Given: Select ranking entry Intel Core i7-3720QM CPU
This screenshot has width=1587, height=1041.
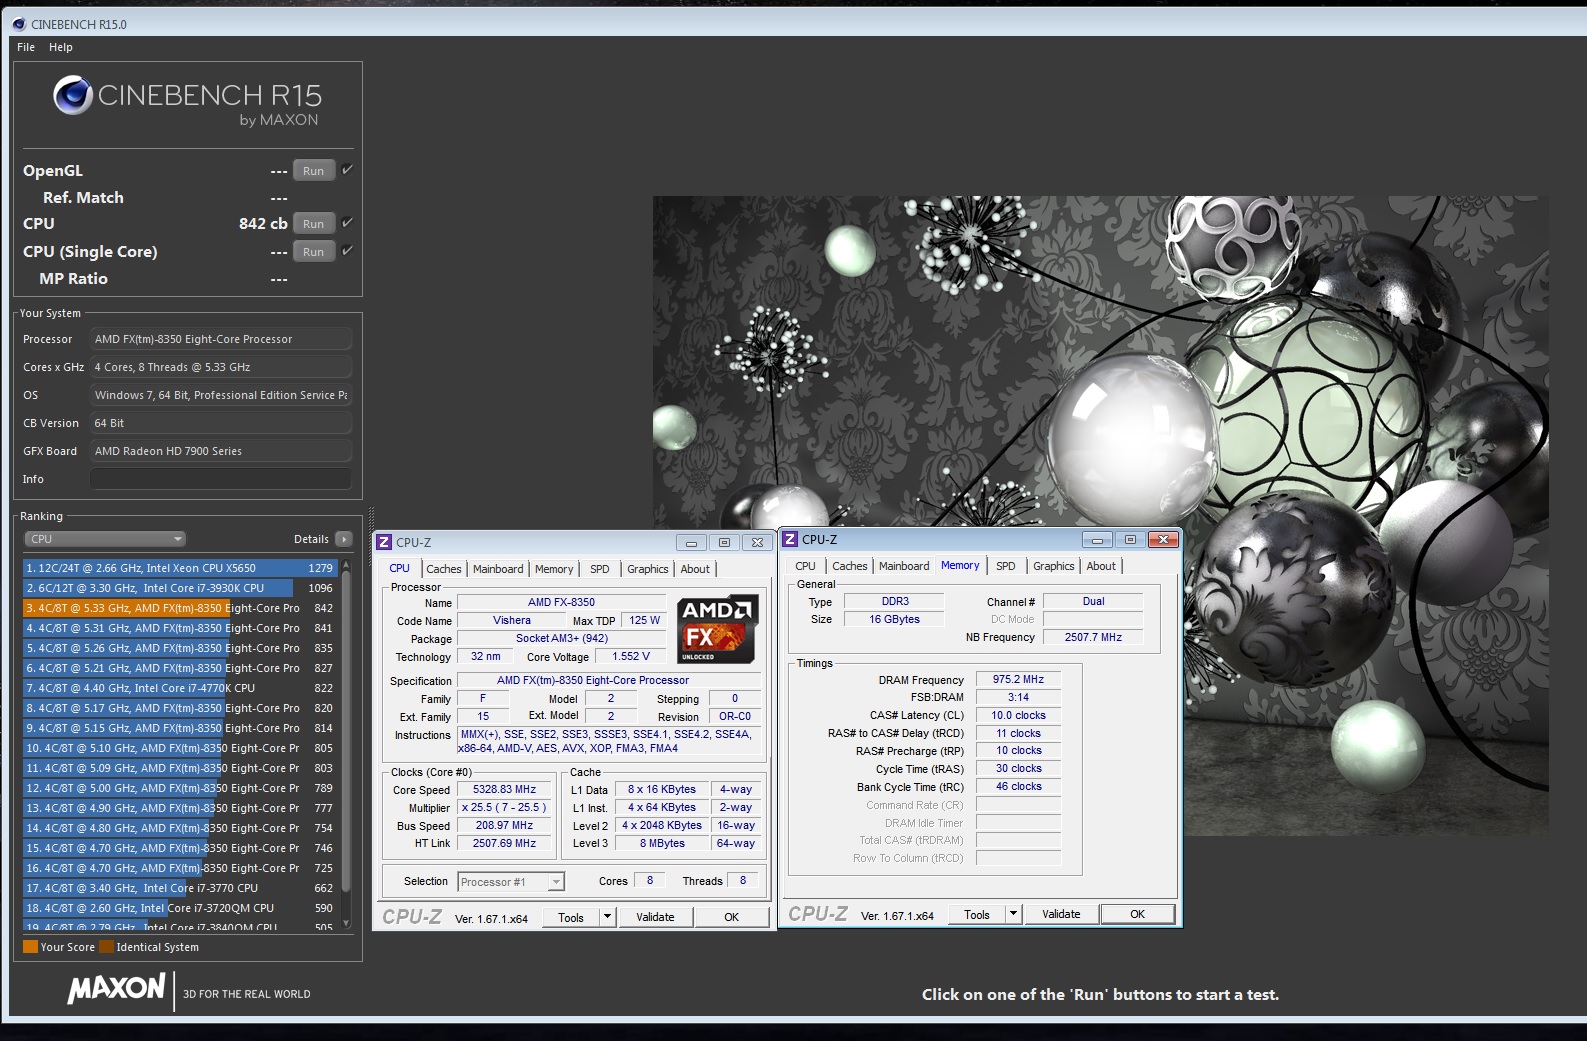Looking at the screenshot, I should click(180, 908).
